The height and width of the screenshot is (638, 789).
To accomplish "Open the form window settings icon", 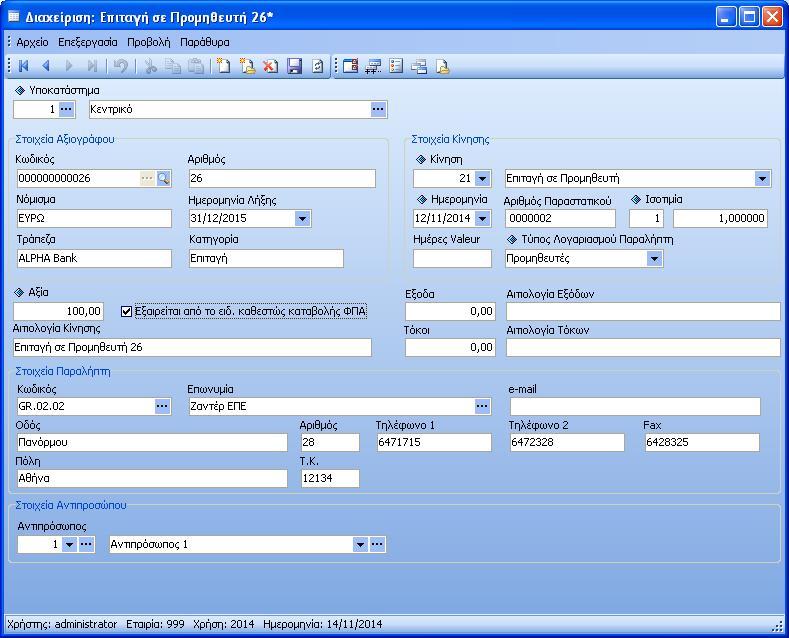I will 350,66.
